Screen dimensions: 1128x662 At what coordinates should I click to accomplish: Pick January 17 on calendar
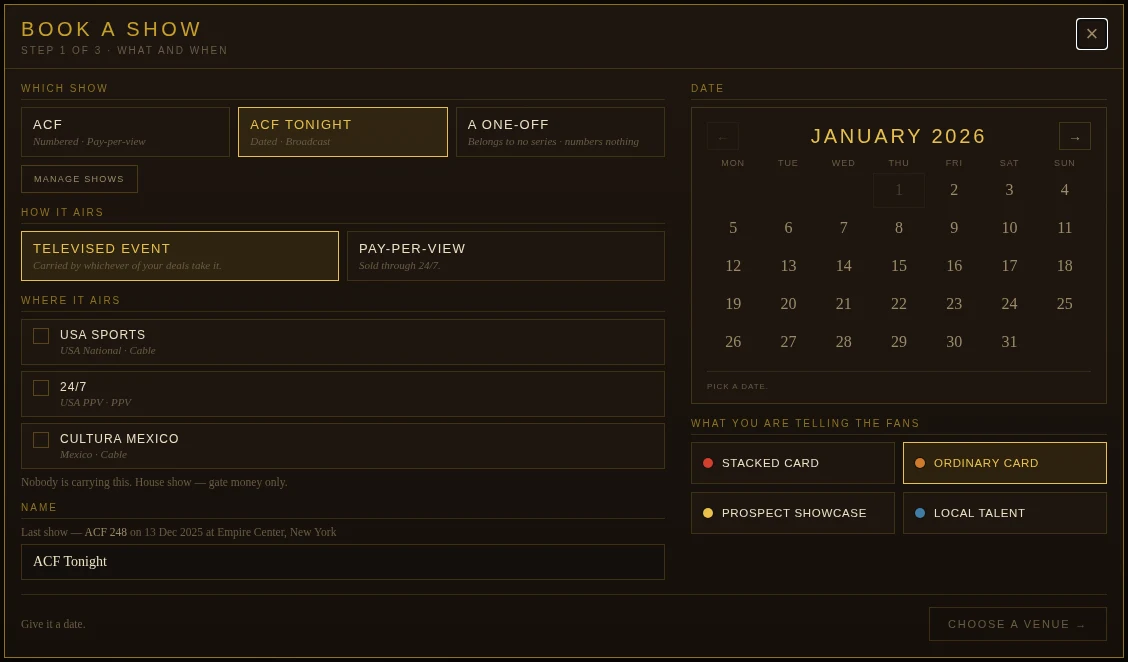1009,266
